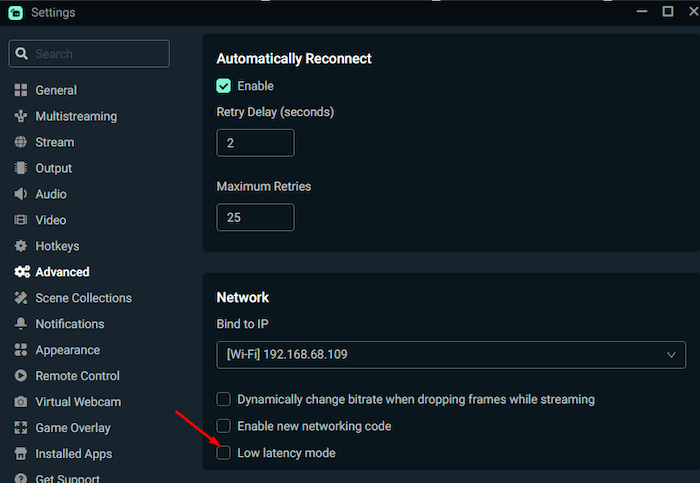Click the Maximum Retries input field
Viewport: 700px width, 483px height.
(255, 217)
